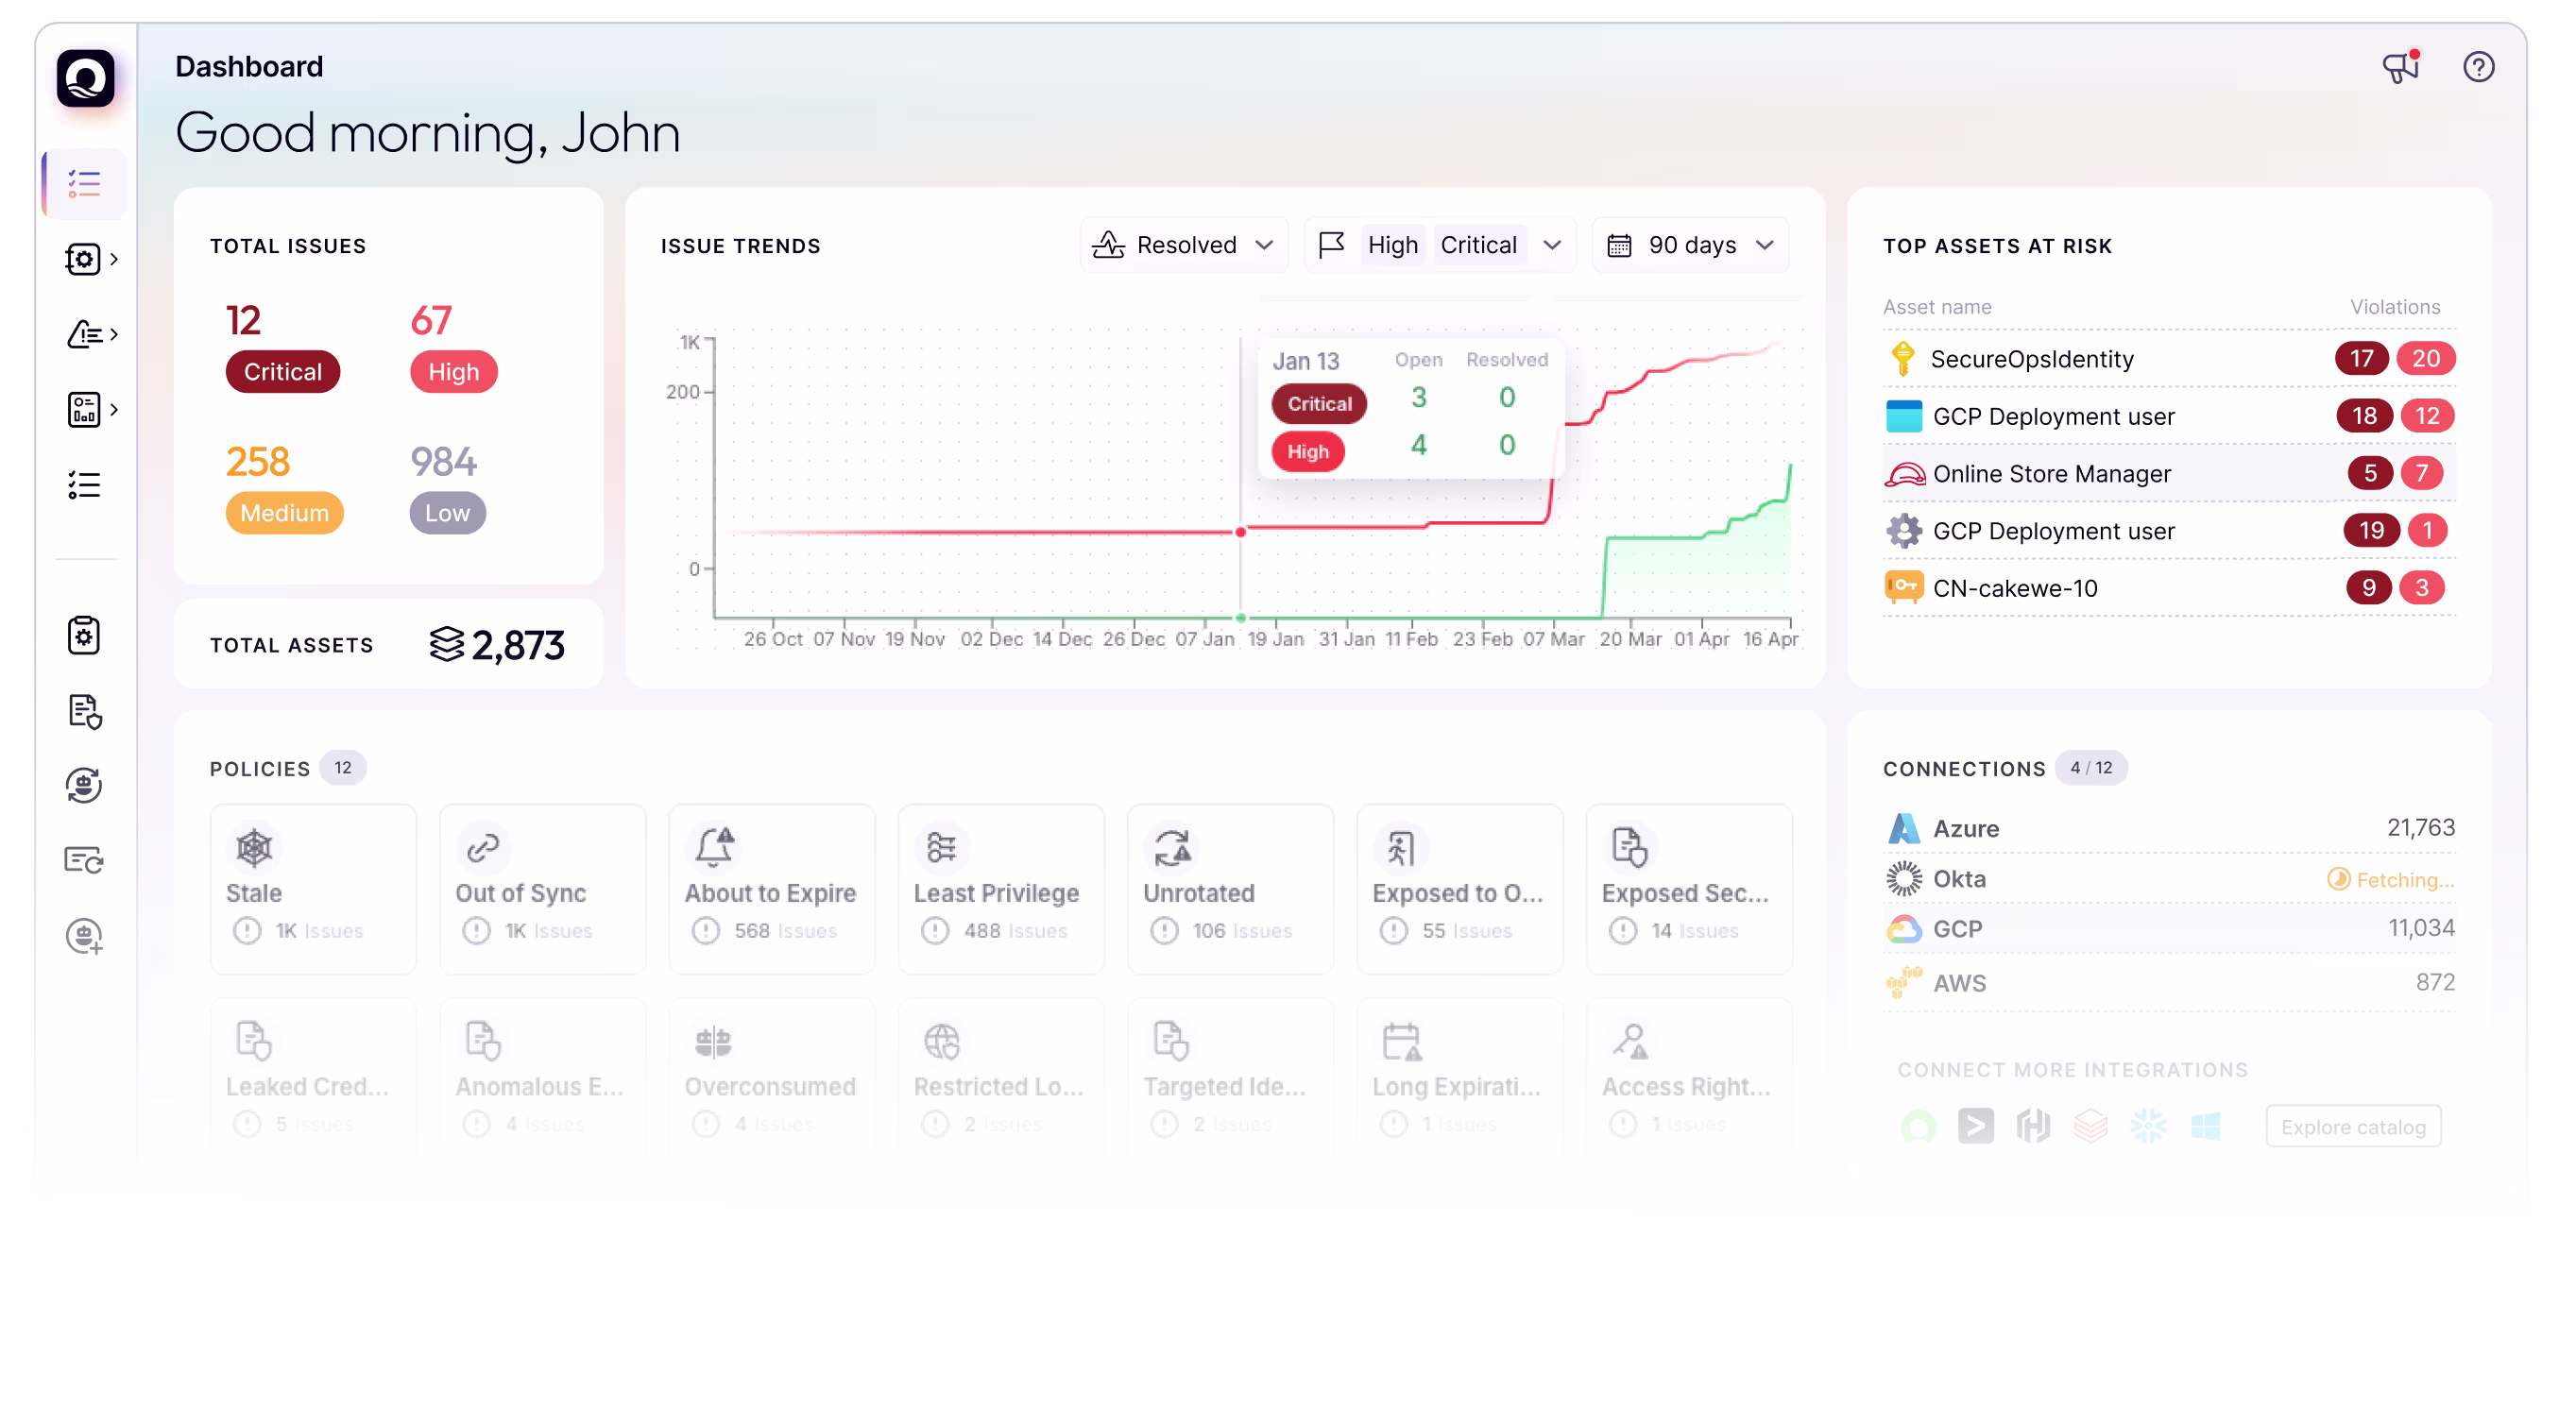Screen dimensions: 2576x1408
Task: Click the card with refresh arrow sidebar icon
Action: click(x=84, y=860)
